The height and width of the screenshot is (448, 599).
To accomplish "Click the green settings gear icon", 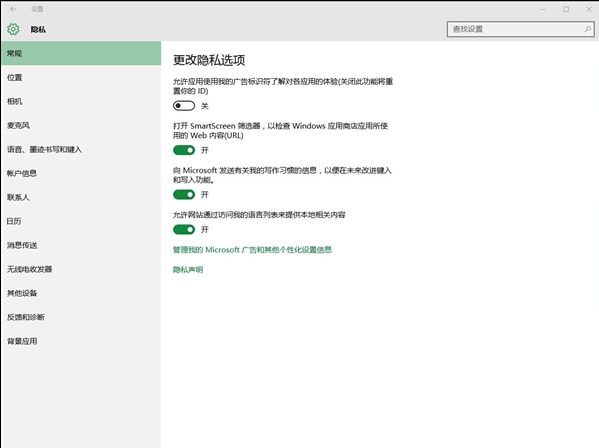I will tap(13, 29).
